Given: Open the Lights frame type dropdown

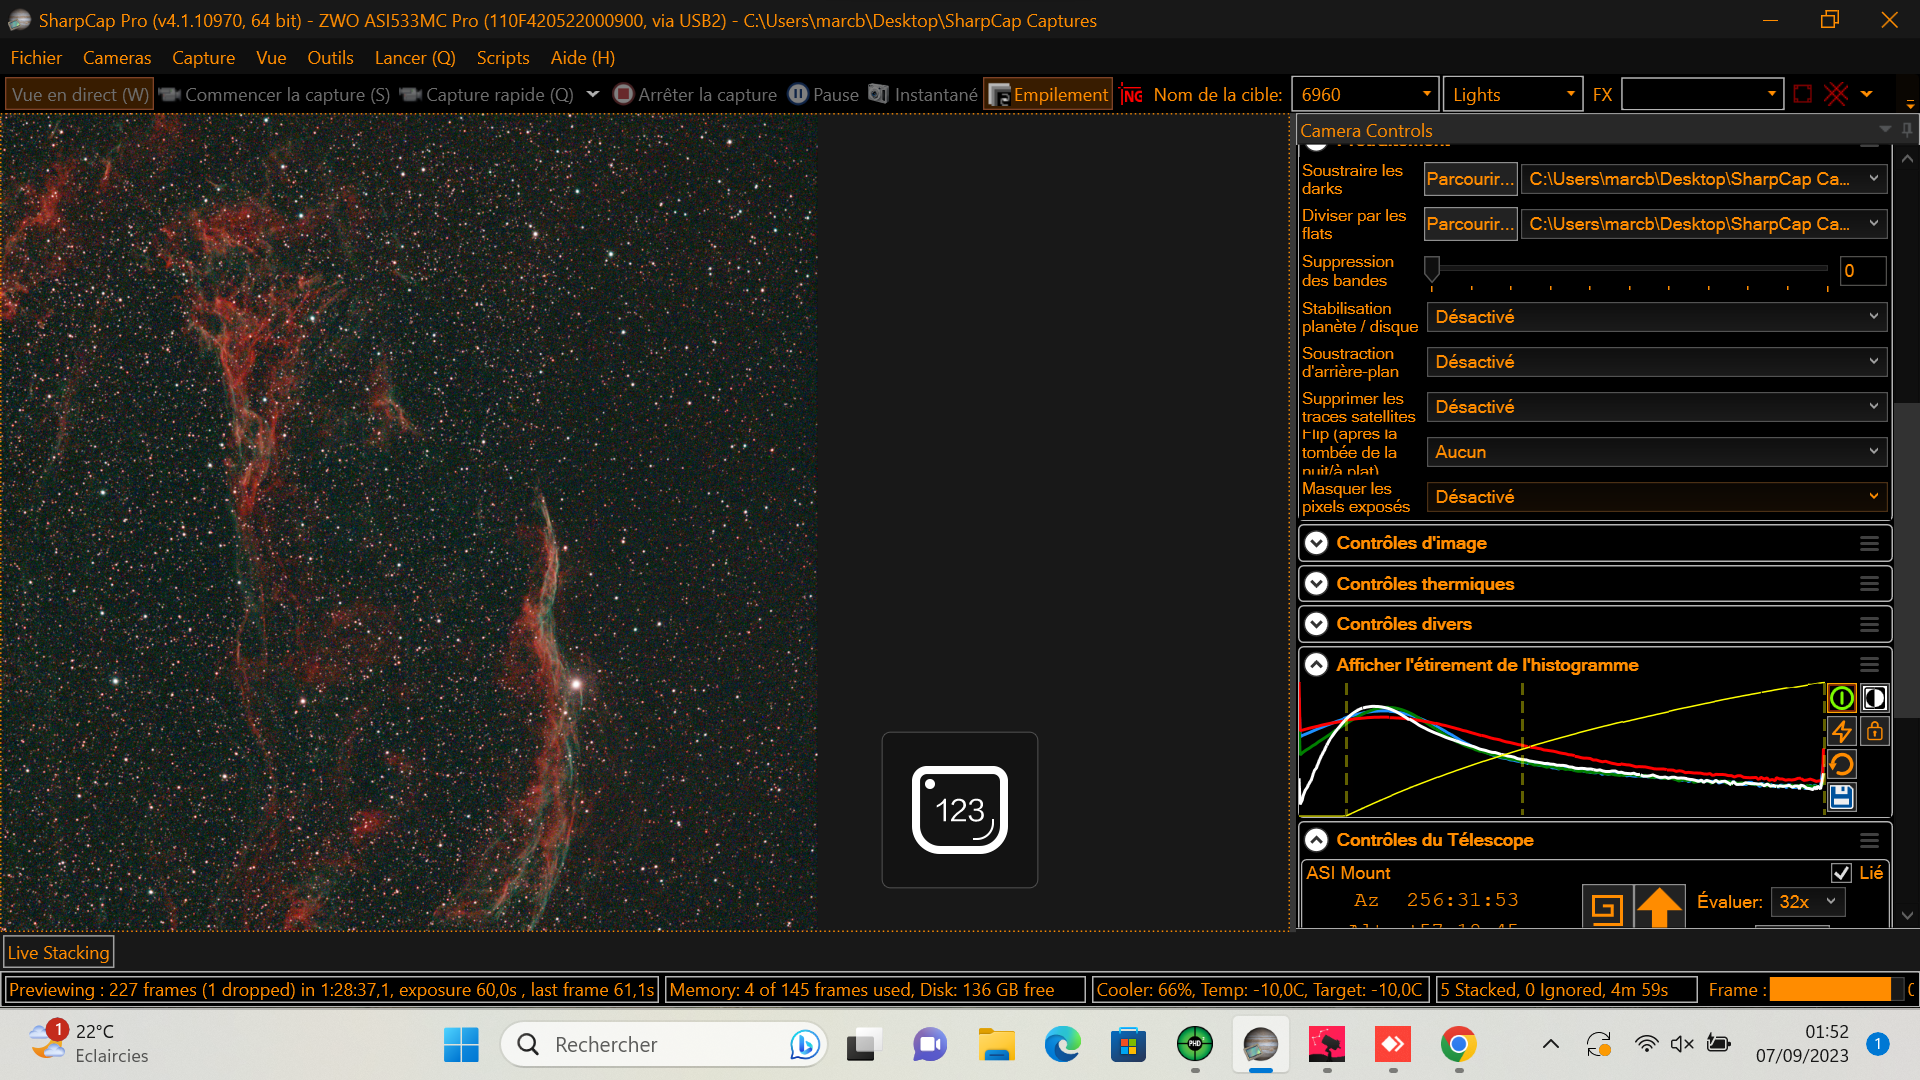Looking at the screenshot, I should click(1512, 94).
